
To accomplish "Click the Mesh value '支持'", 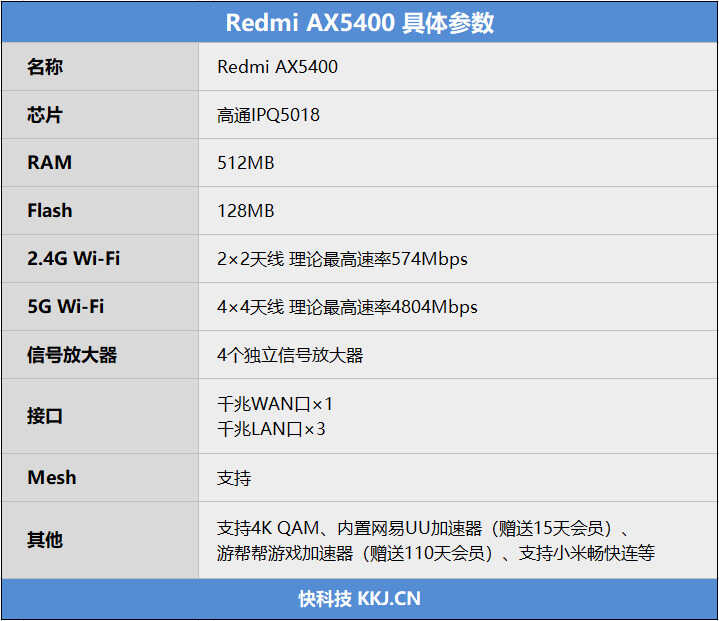I will tap(234, 478).
